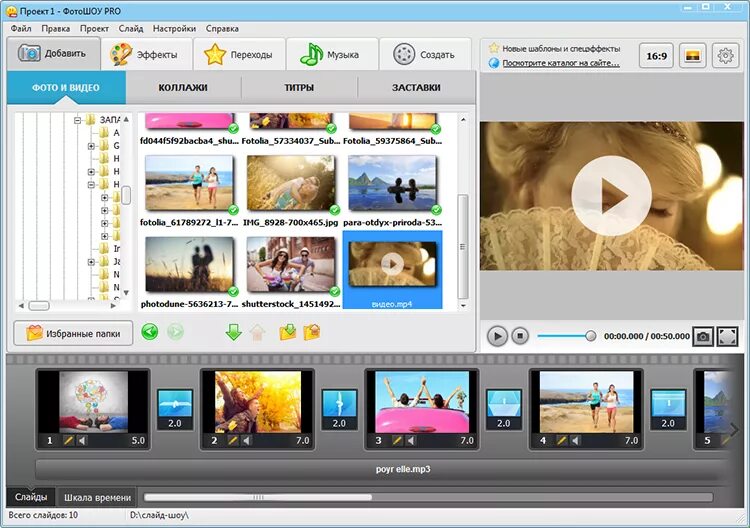Viewport: 750px width, 528px height.
Task: Switch to КОЛЛАЖИ subtab
Action: click(183, 88)
